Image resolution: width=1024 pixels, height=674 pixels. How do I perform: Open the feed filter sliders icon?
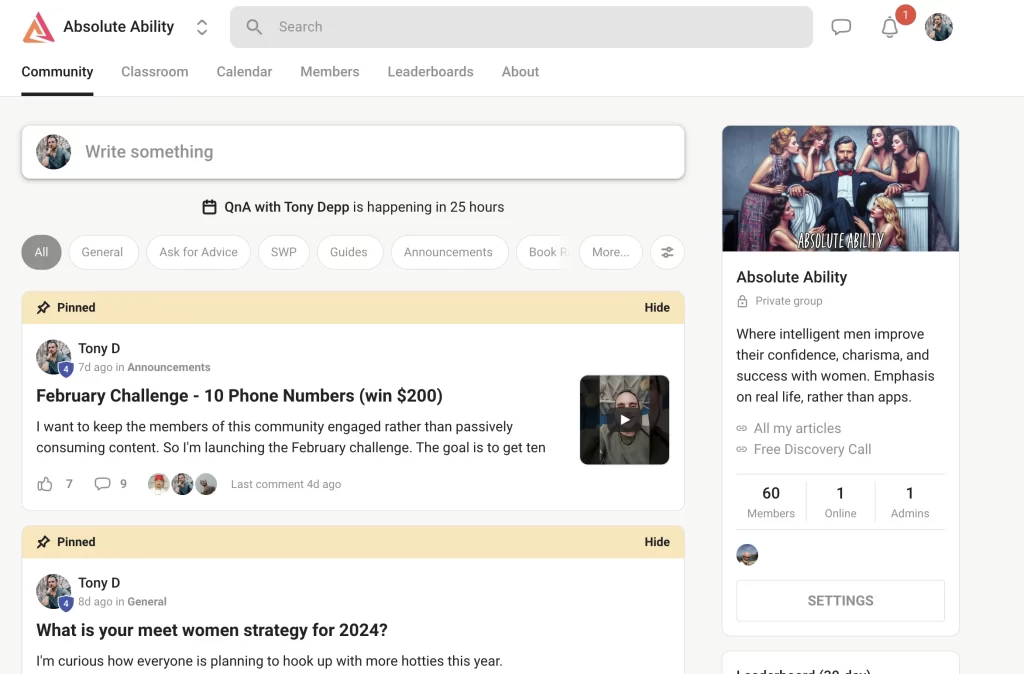(667, 252)
